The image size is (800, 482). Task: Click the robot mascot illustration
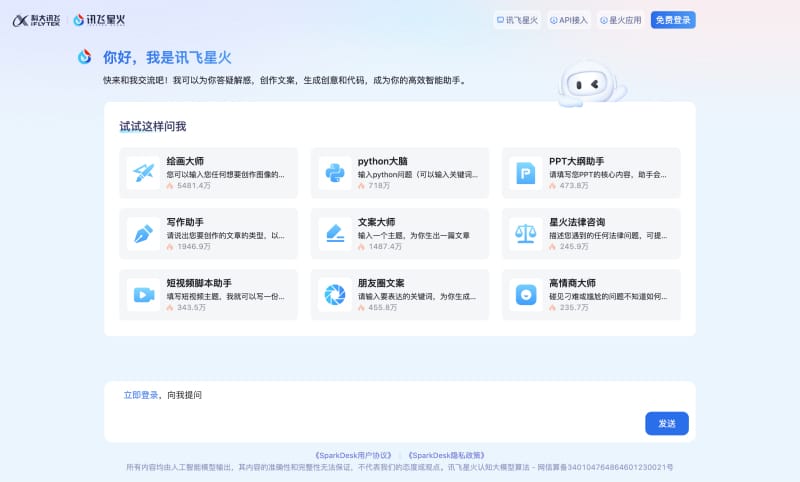591,85
